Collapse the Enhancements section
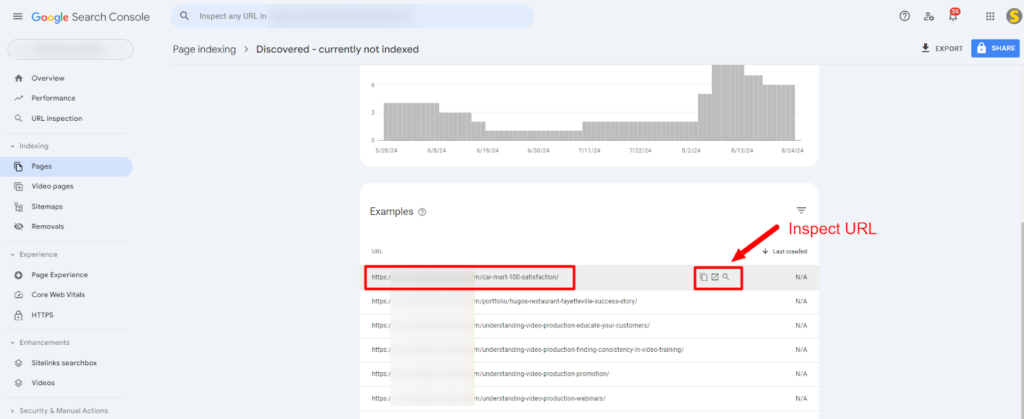 pyautogui.click(x=39, y=343)
